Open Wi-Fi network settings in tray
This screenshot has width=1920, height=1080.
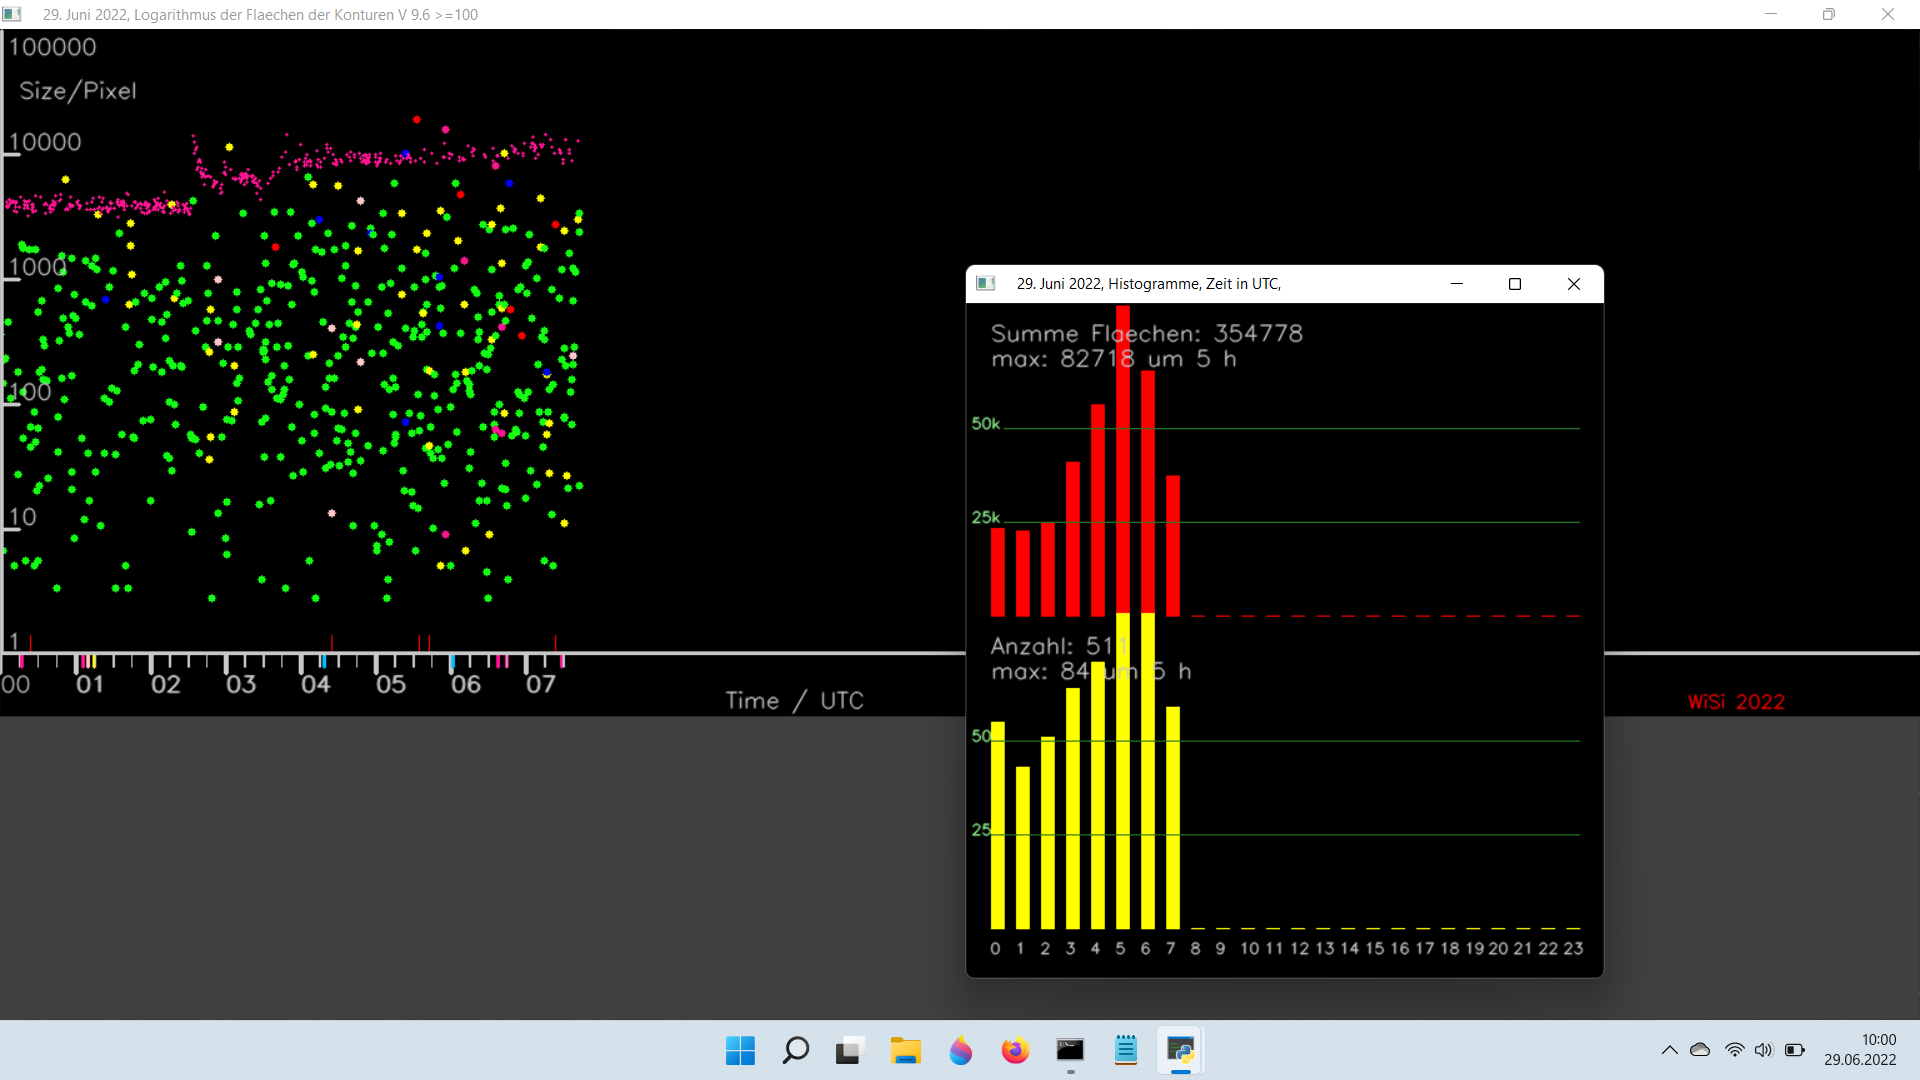1735,1050
